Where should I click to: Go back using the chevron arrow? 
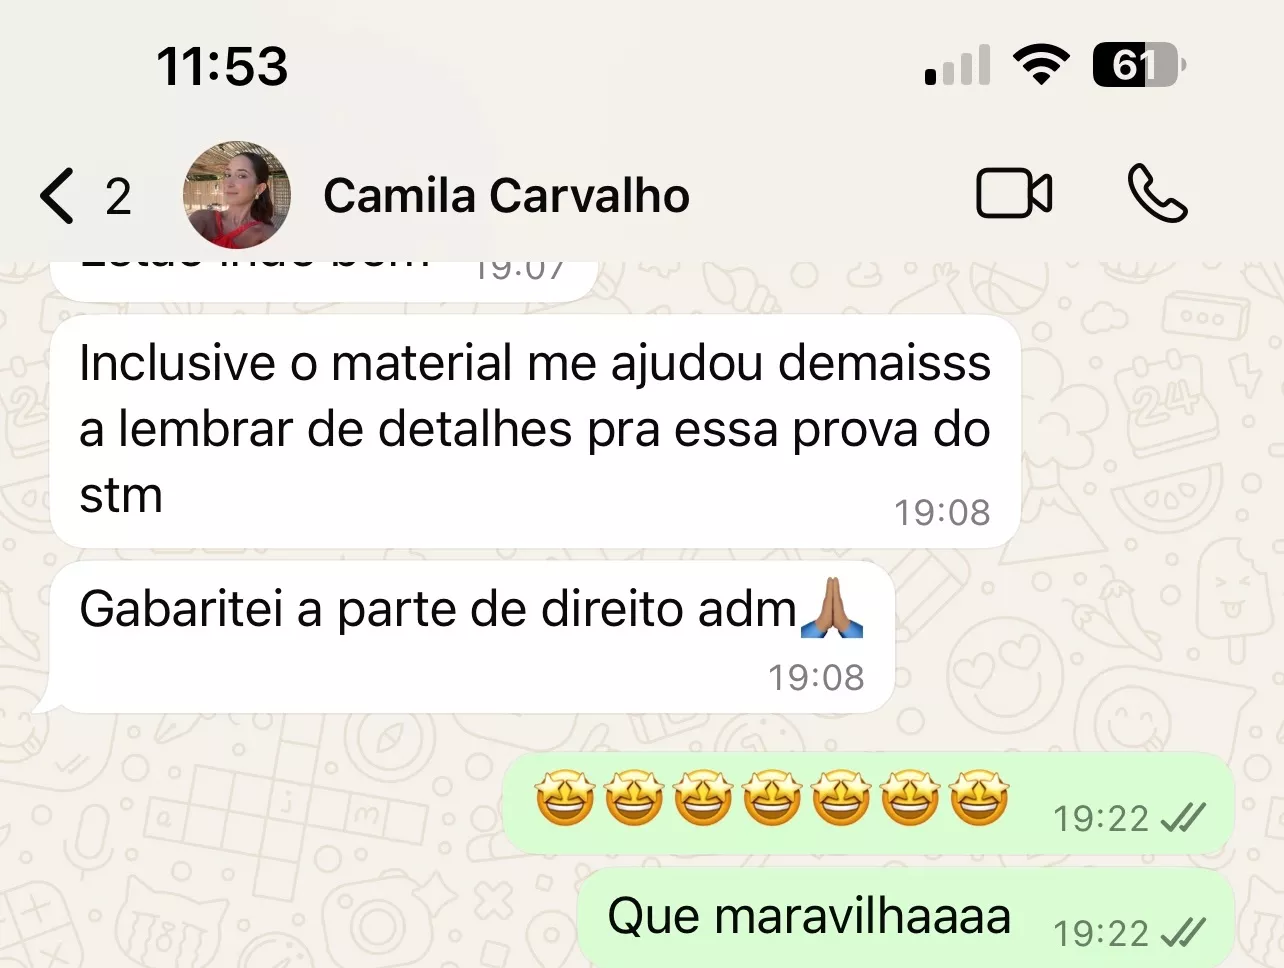57,195
